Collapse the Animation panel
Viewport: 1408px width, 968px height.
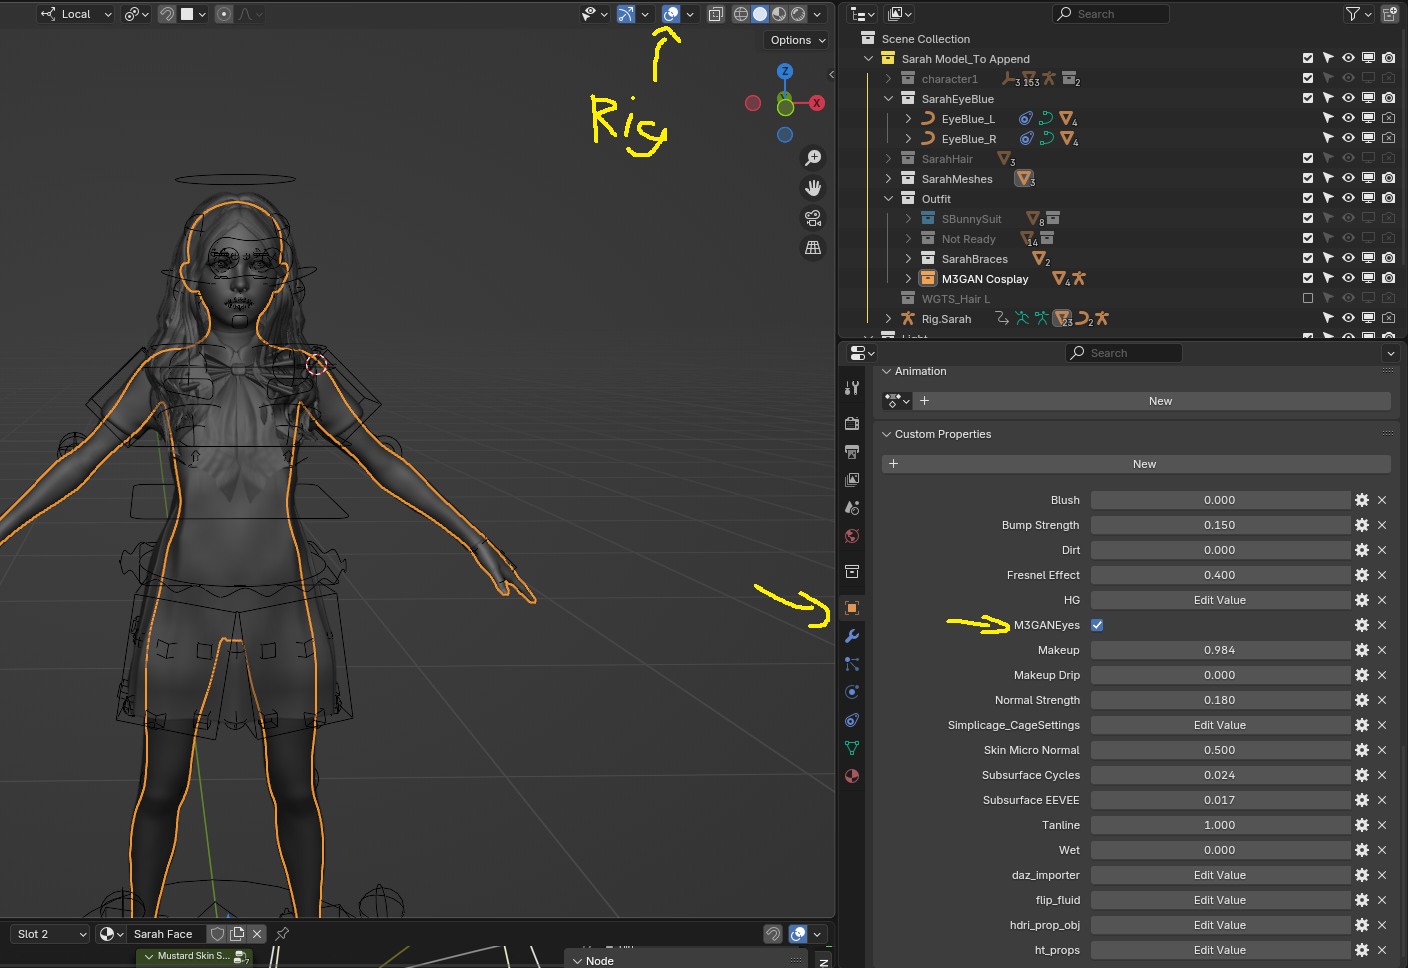click(886, 371)
